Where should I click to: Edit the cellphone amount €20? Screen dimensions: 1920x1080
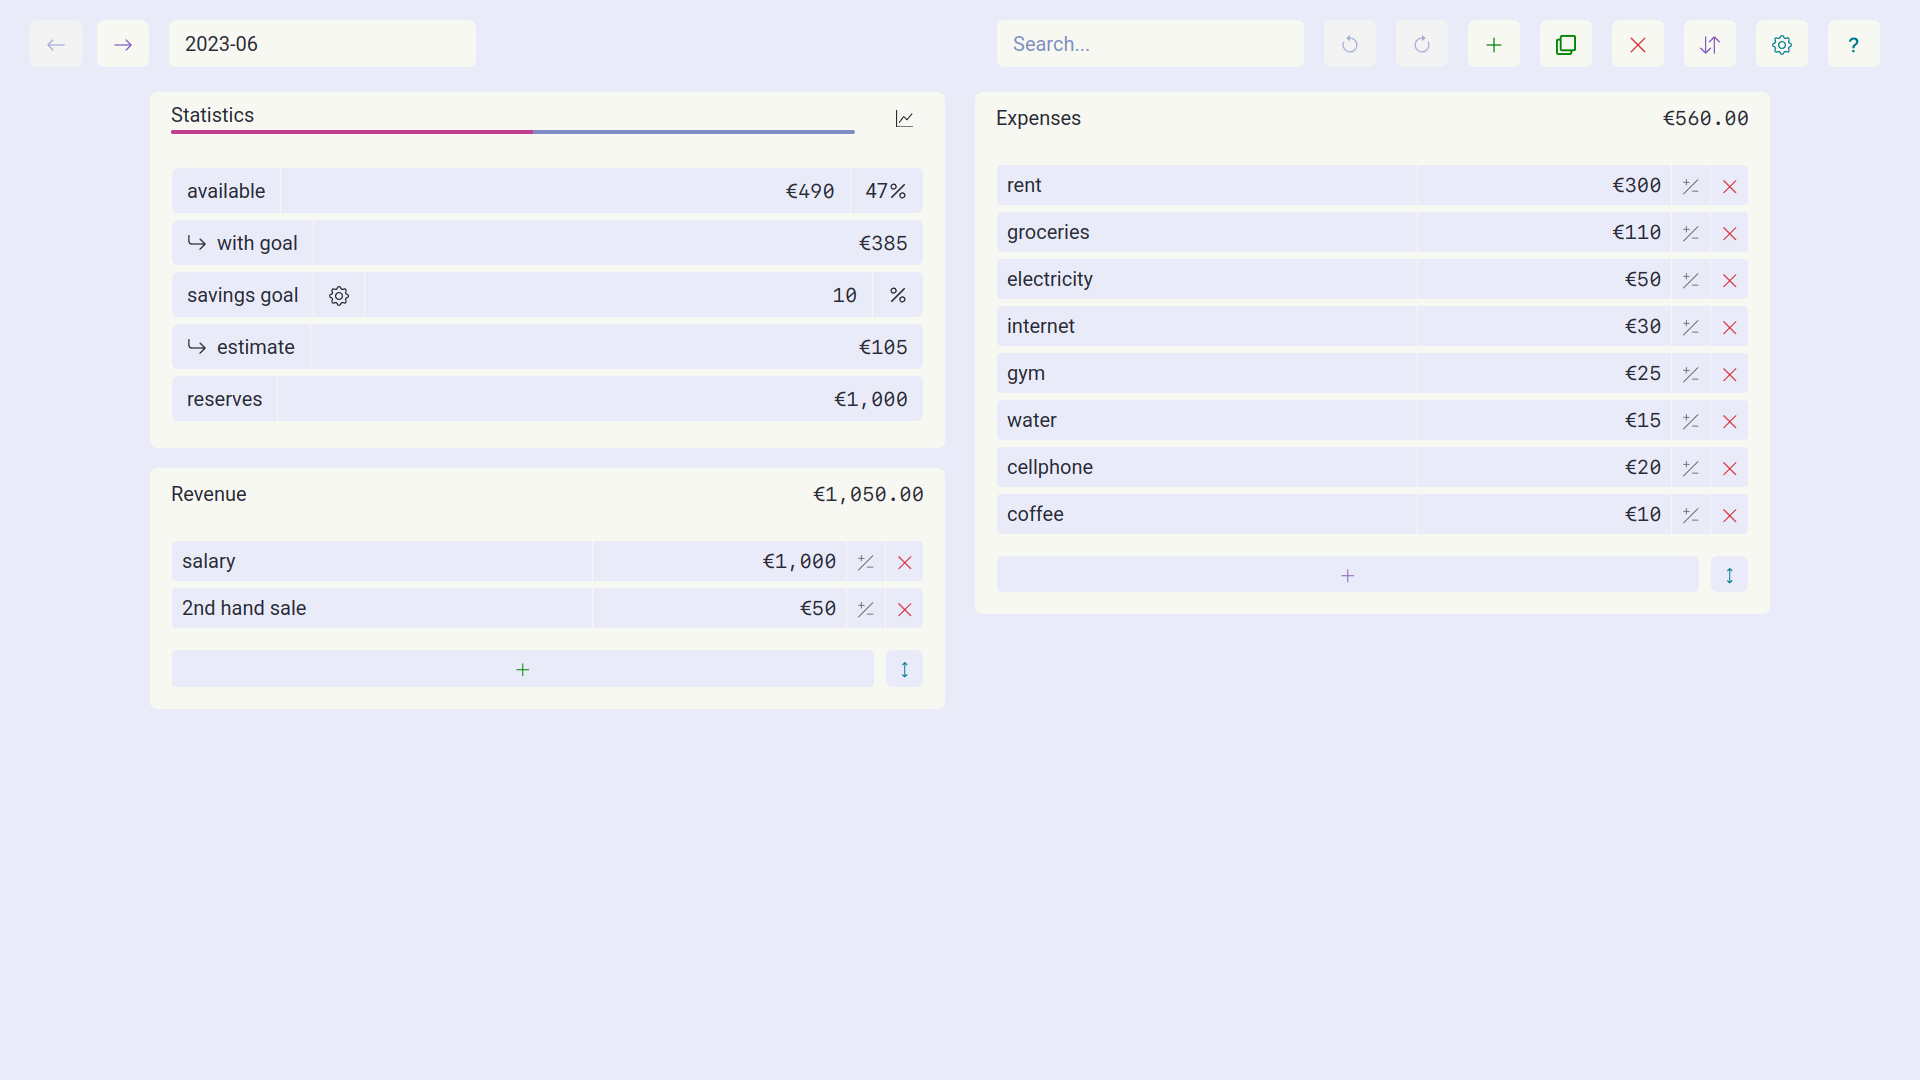coord(1545,468)
